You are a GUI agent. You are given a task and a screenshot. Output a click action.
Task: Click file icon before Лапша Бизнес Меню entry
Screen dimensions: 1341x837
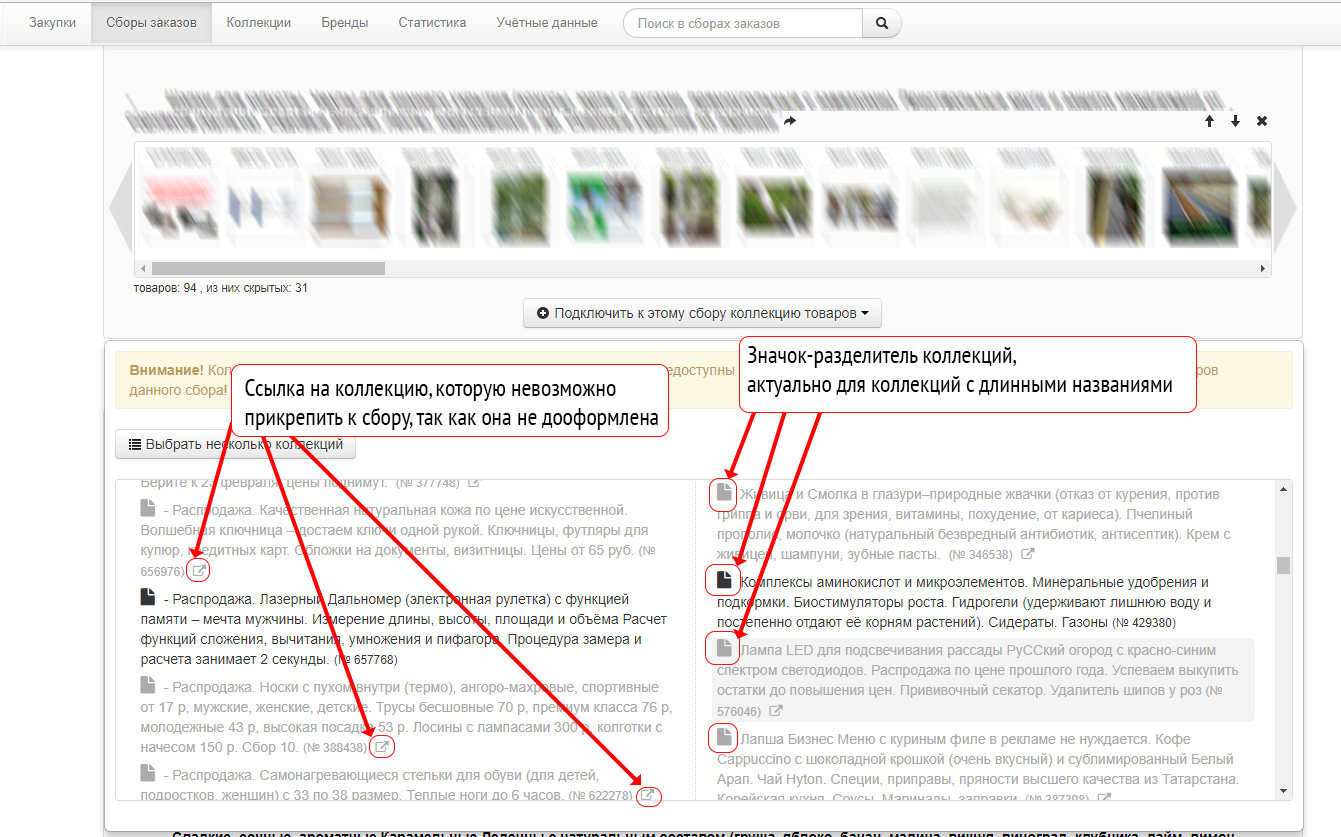click(724, 738)
